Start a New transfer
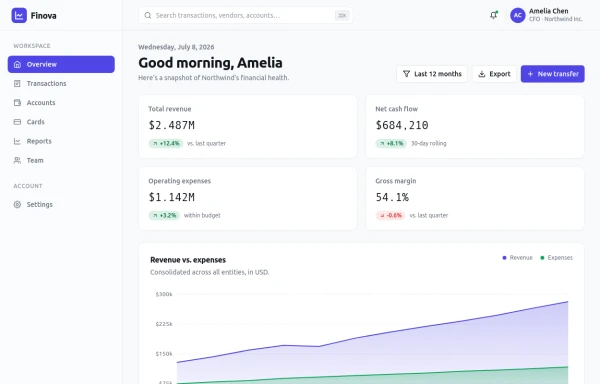 [553, 74]
